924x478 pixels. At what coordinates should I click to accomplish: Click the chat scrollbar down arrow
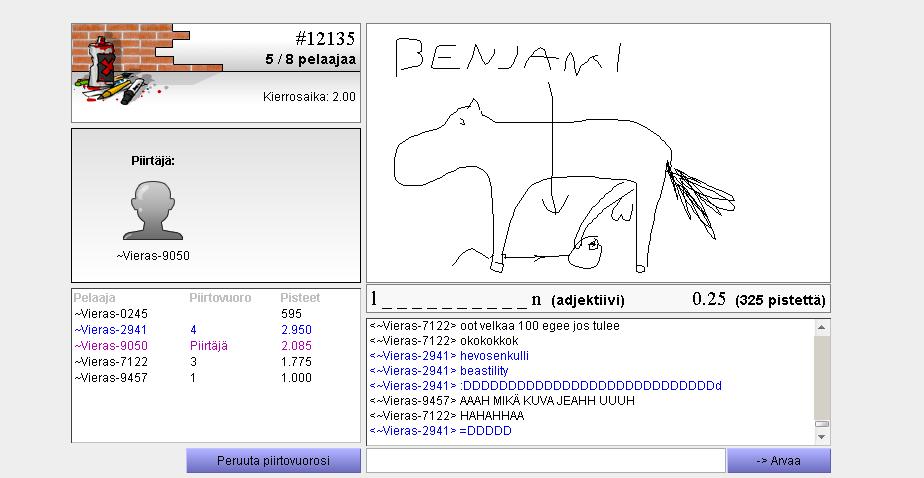(821, 437)
